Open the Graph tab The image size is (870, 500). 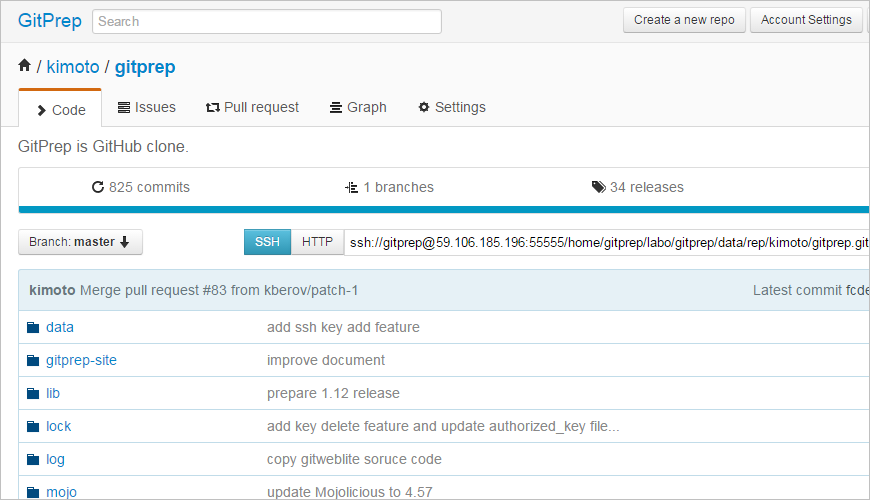358,107
